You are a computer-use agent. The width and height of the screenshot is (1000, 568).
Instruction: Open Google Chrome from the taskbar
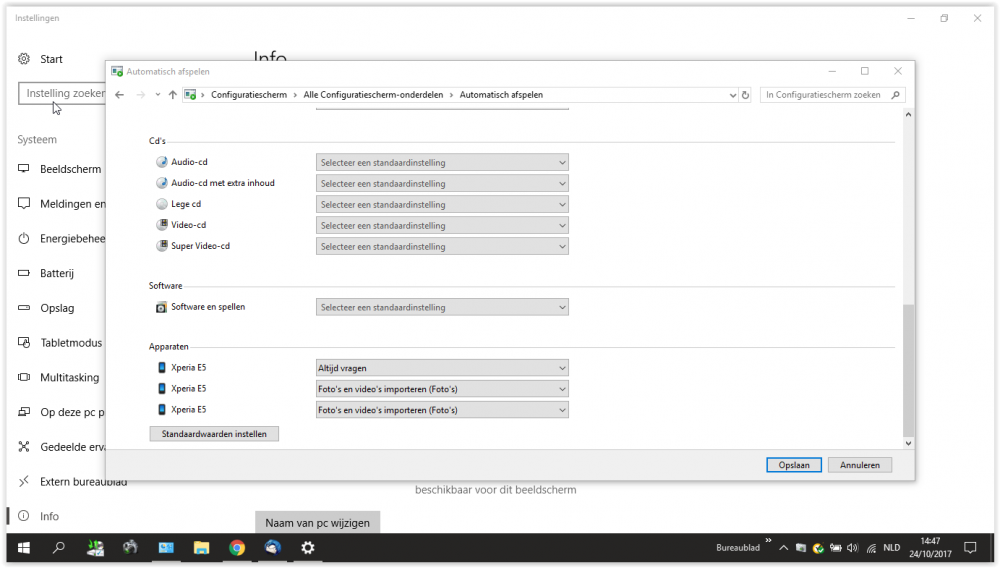(237, 548)
